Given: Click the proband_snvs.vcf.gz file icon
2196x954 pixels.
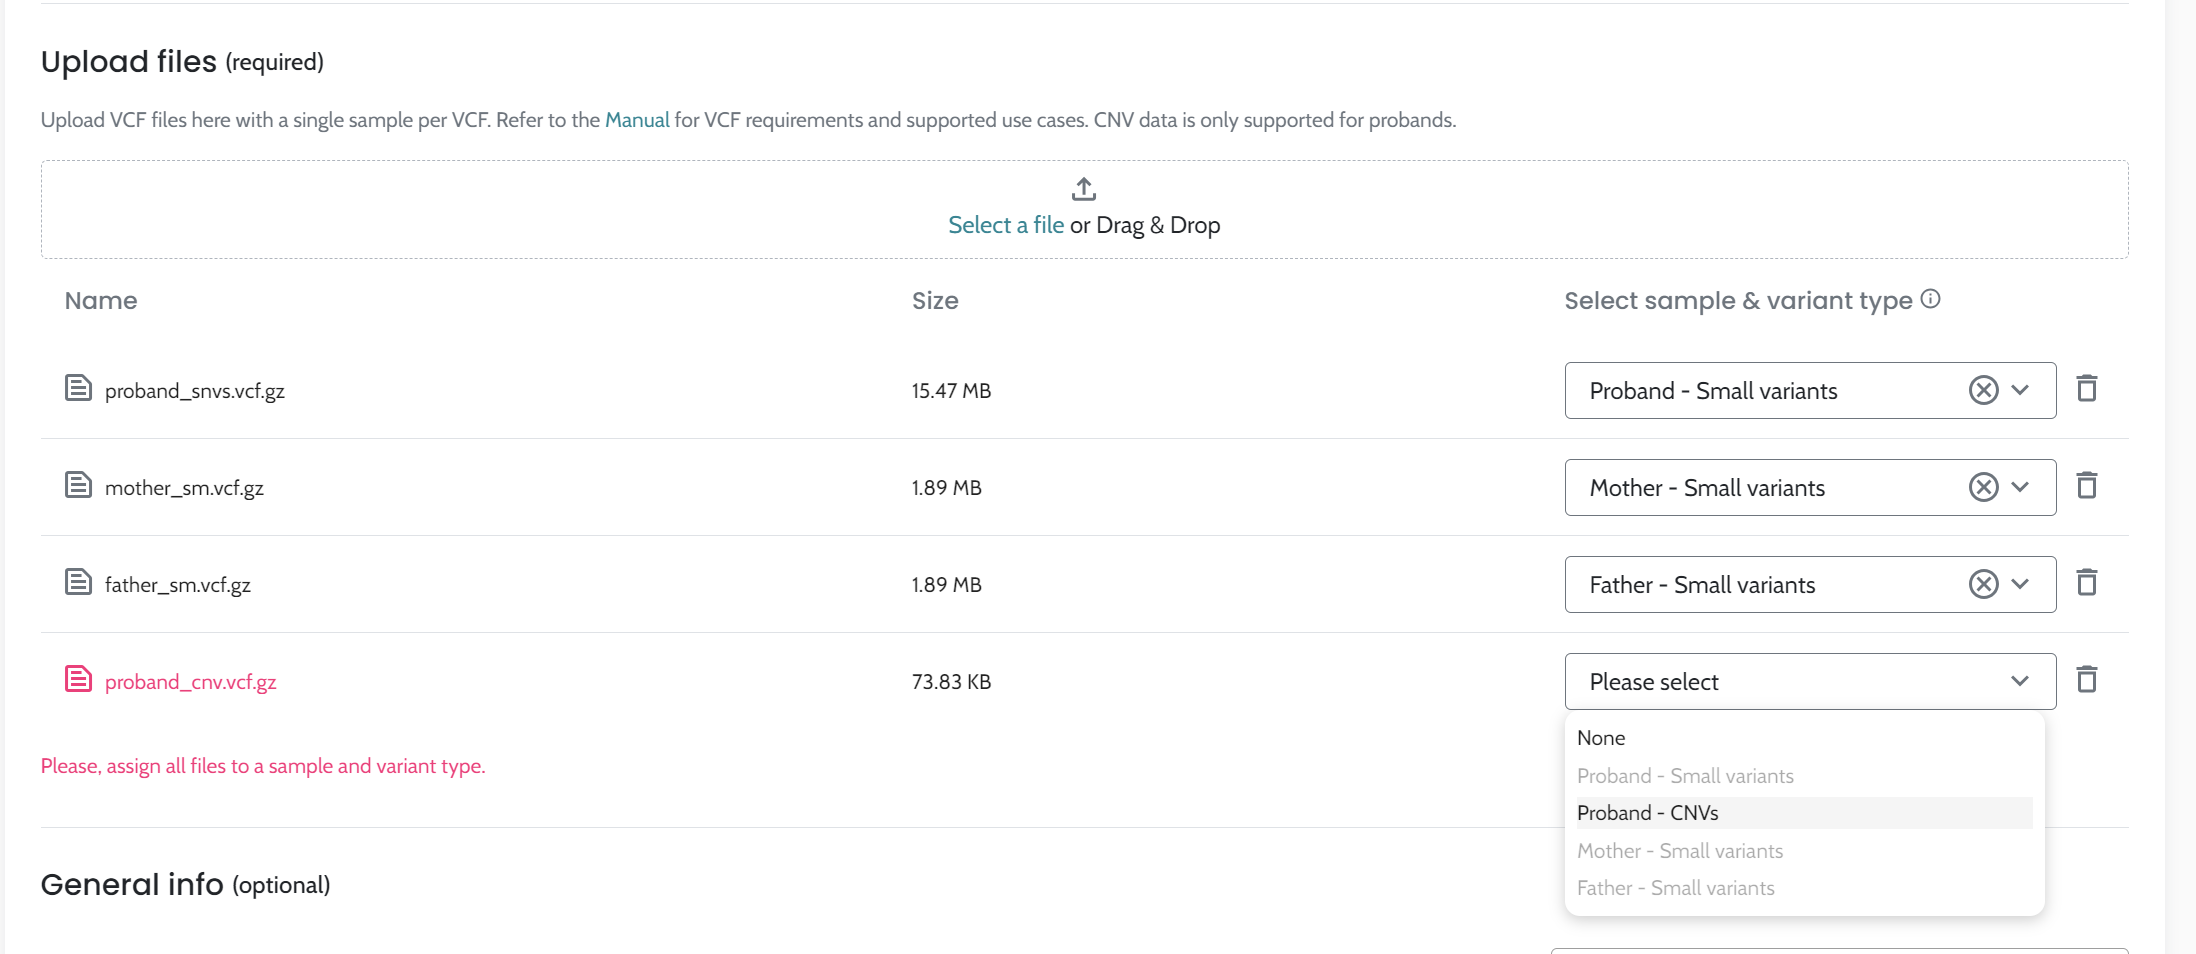Looking at the screenshot, I should pyautogui.click(x=78, y=388).
